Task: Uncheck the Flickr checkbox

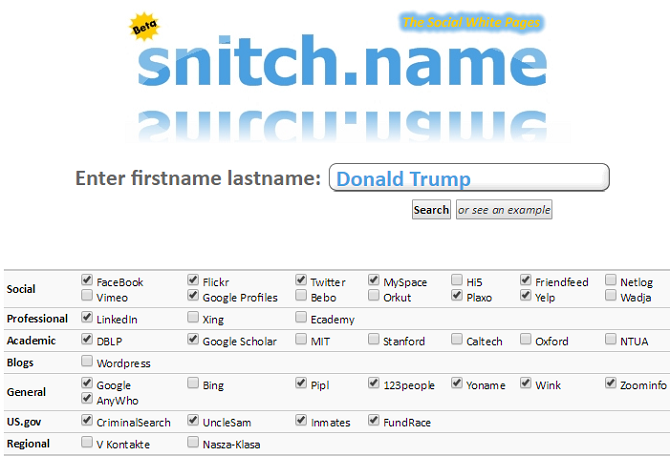Action: [193, 280]
